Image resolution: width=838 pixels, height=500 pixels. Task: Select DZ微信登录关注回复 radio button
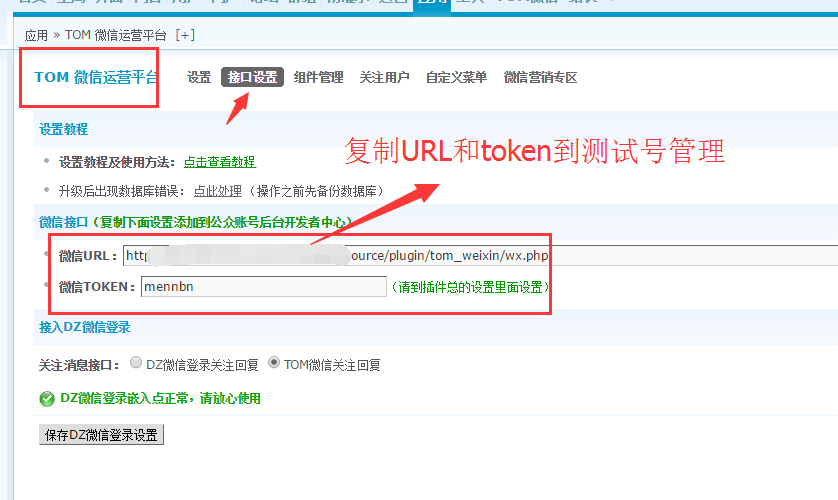coord(136,363)
